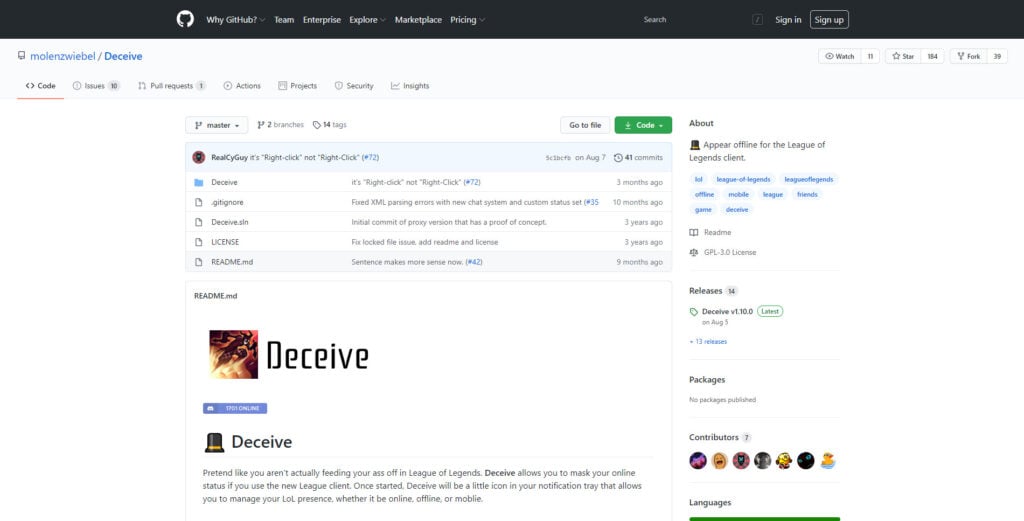Open the first contributor avatar
This screenshot has width=1024, height=521.
click(x=697, y=461)
